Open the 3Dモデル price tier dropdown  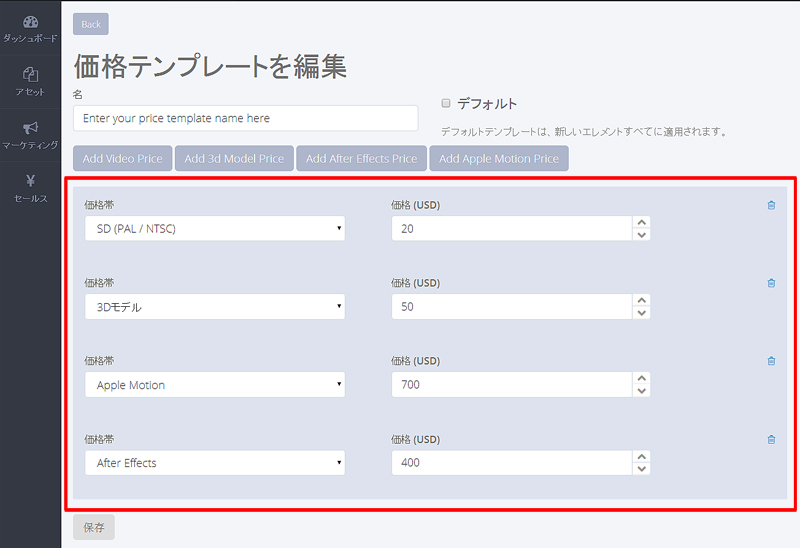click(215, 307)
